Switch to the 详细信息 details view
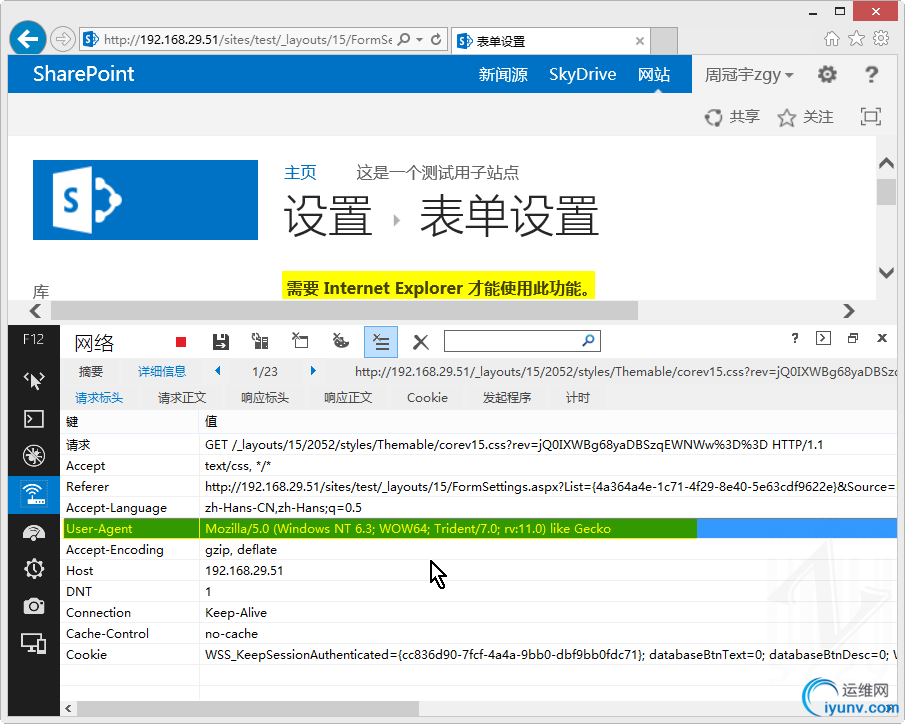Viewport: 905px width, 724px height. pos(162,371)
